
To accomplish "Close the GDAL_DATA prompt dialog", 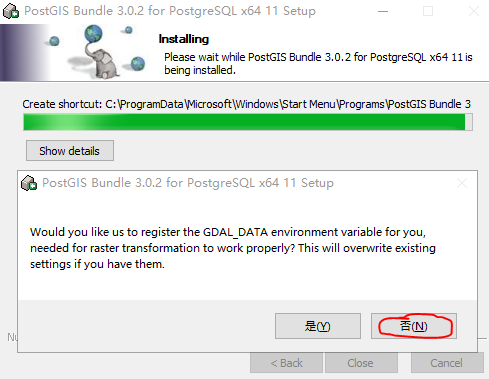I will [462, 183].
